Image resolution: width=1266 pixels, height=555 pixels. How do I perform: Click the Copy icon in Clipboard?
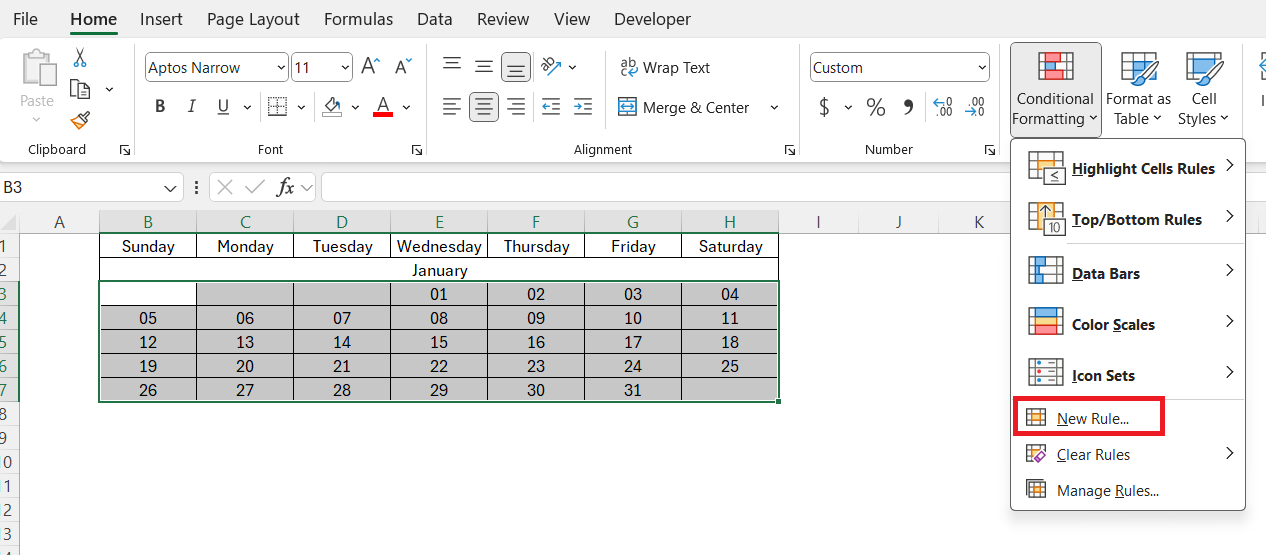click(x=80, y=89)
